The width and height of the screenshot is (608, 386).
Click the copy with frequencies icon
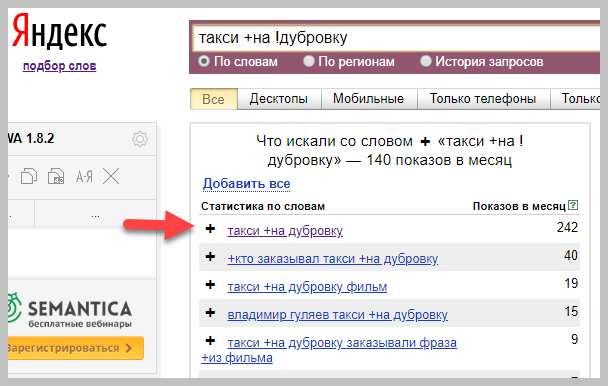tap(56, 176)
